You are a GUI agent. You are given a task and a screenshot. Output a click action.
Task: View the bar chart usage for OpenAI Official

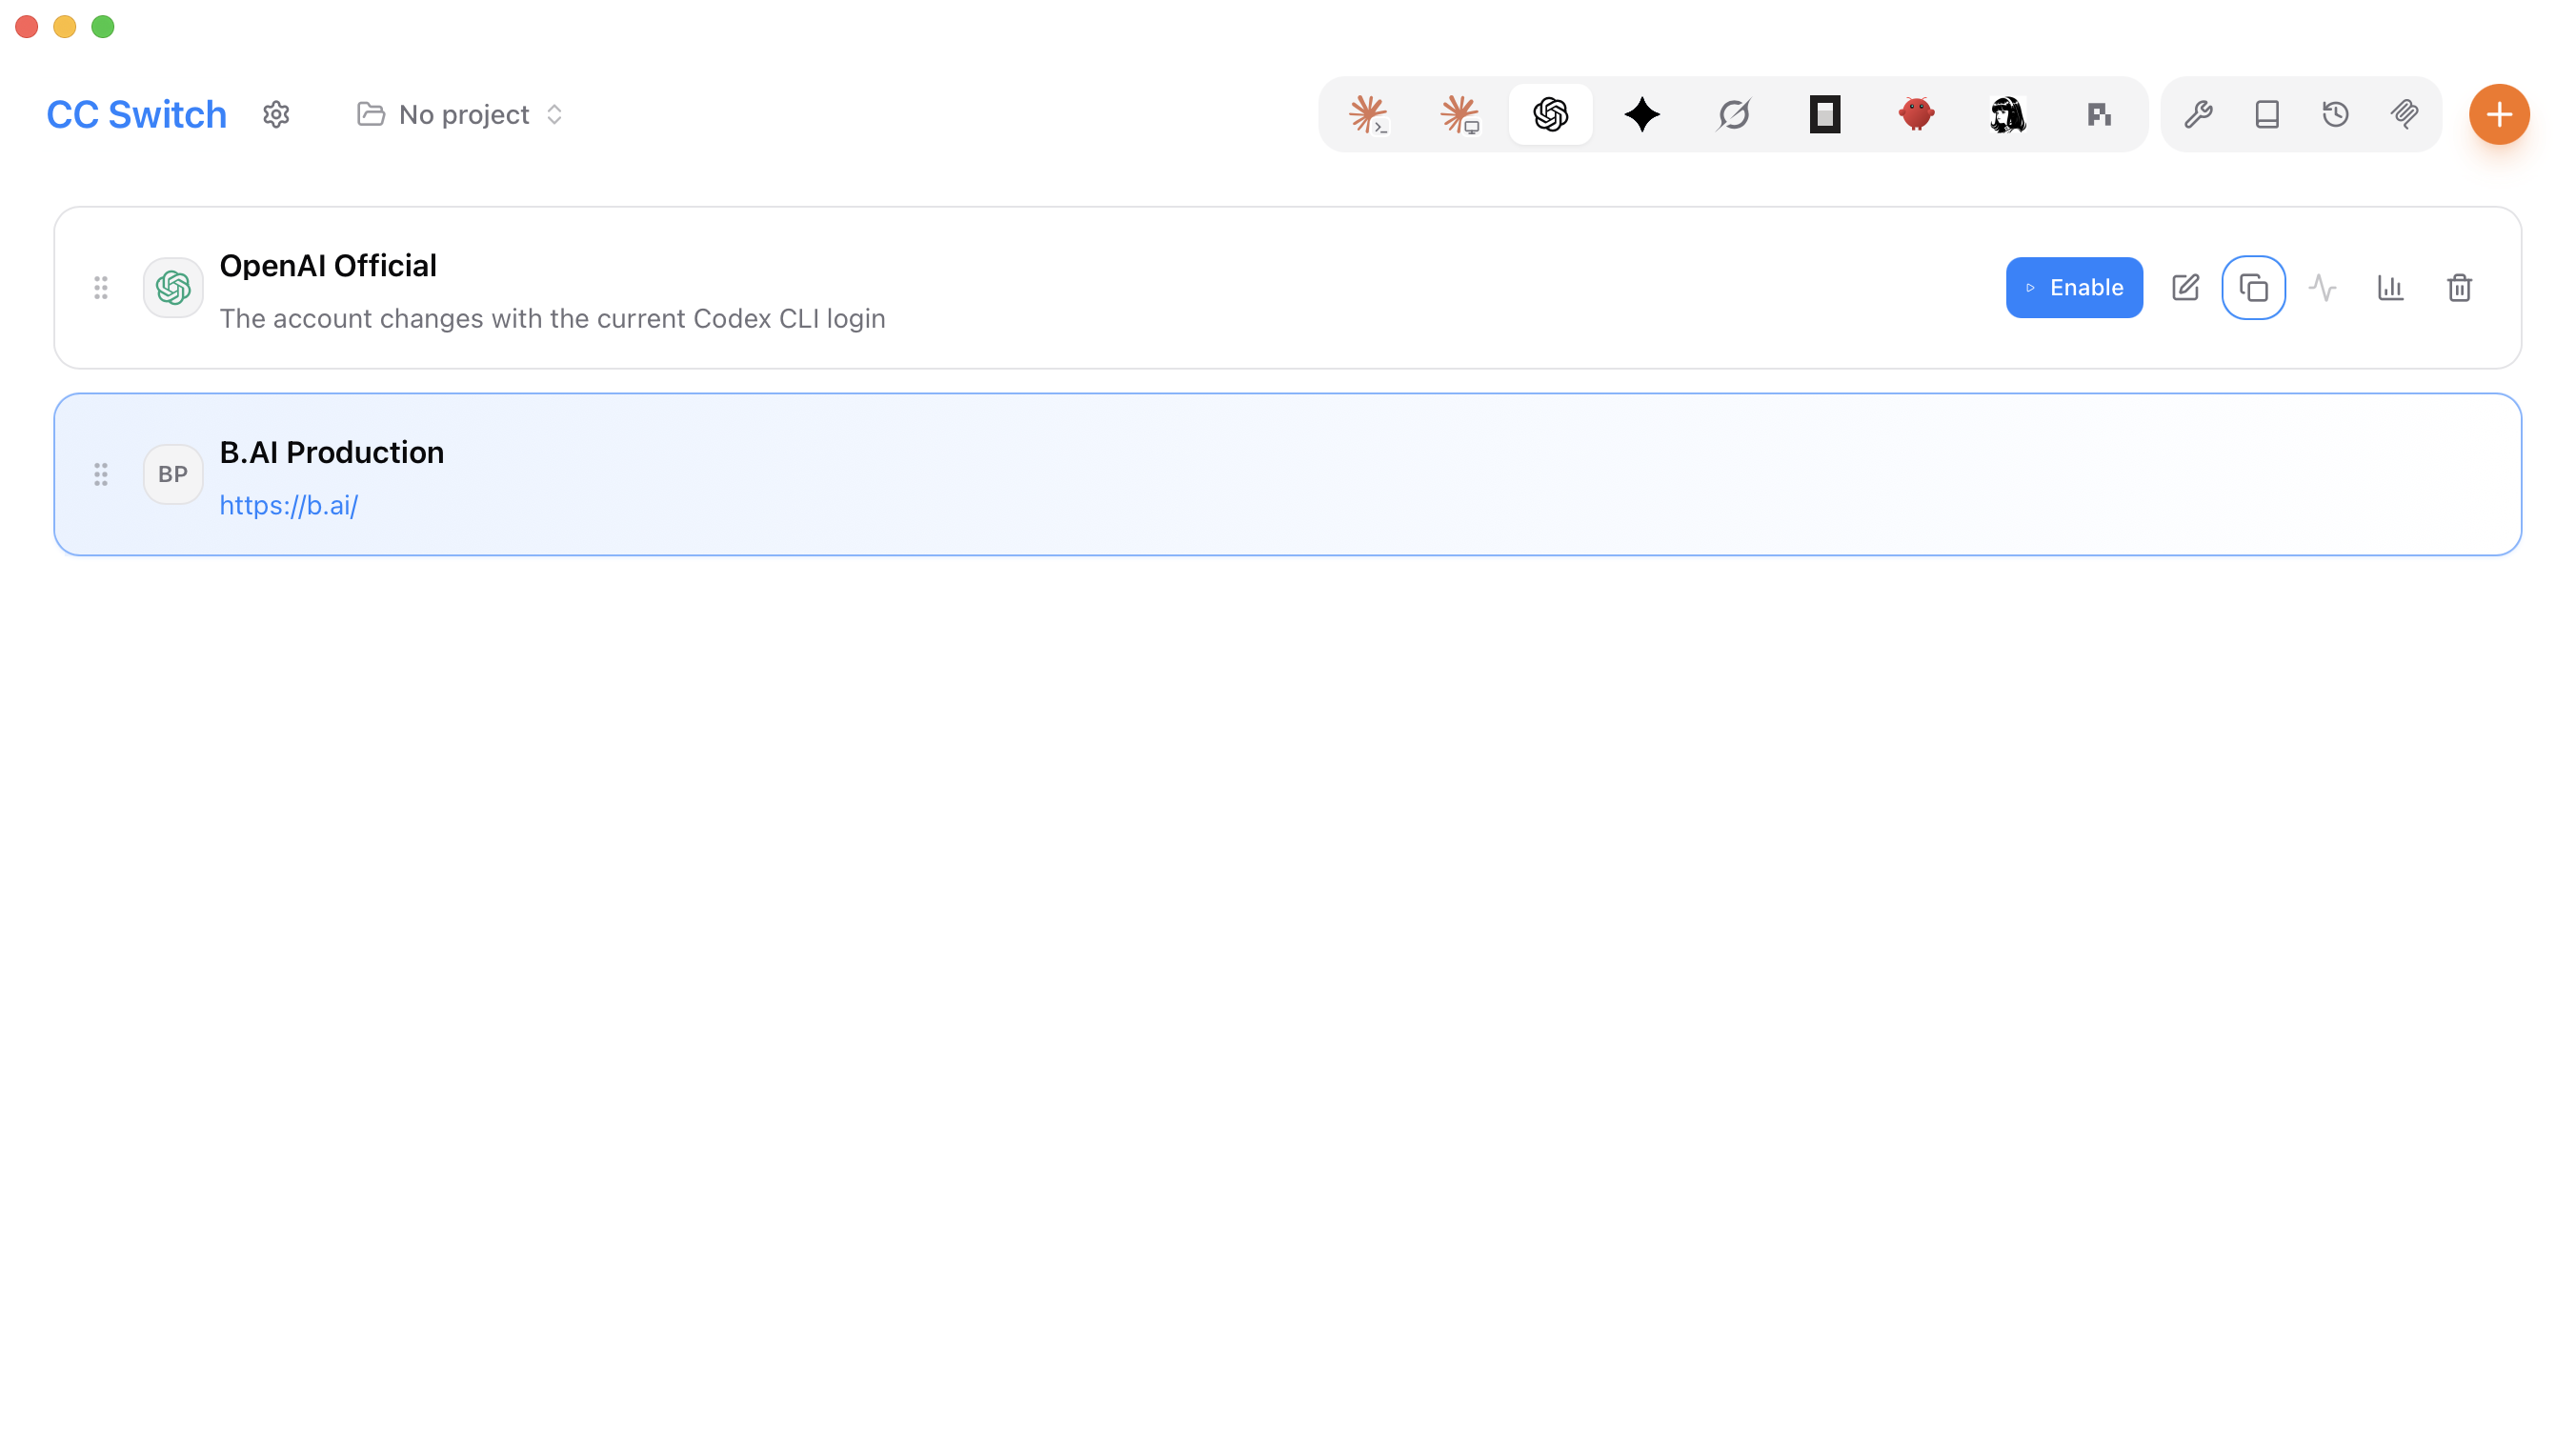click(2390, 288)
